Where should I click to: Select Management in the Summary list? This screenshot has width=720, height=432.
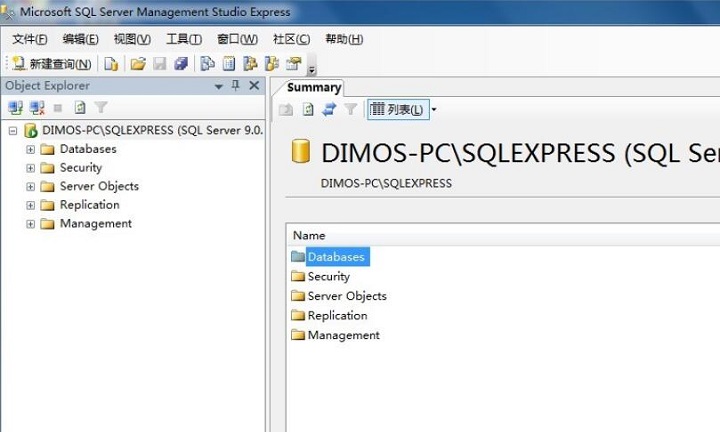pos(343,335)
